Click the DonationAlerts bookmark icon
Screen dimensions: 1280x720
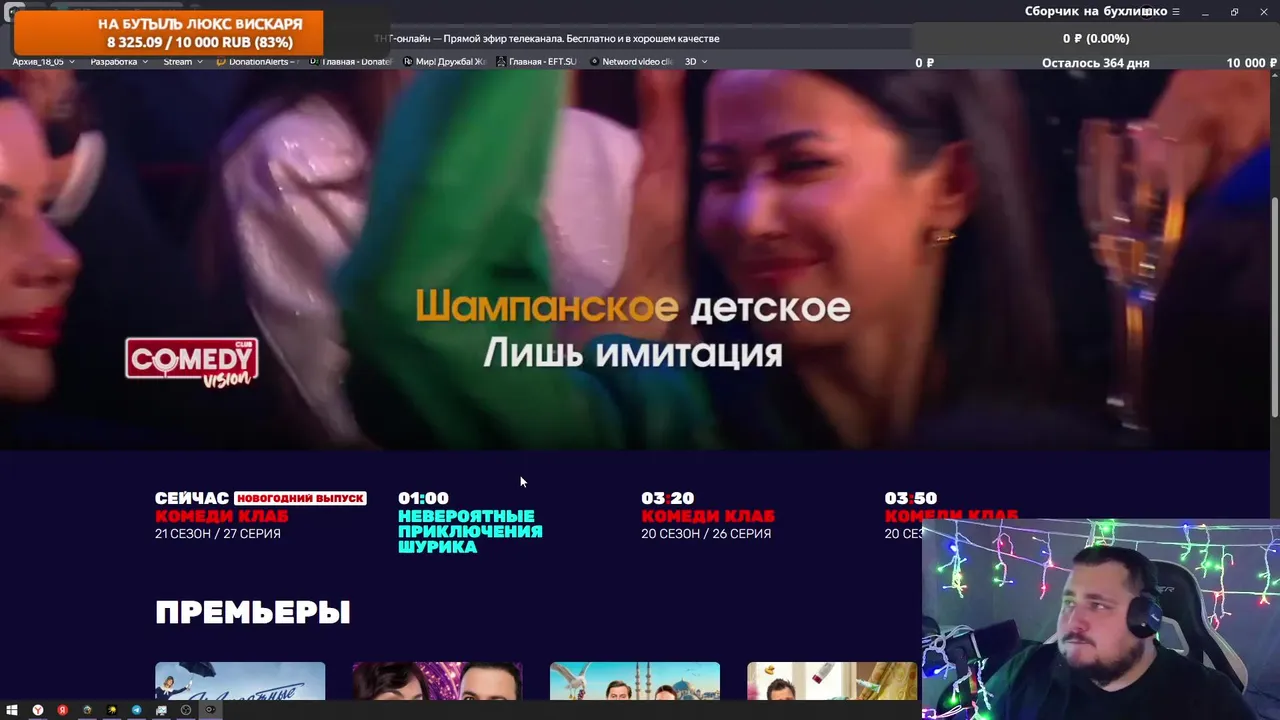coord(222,62)
